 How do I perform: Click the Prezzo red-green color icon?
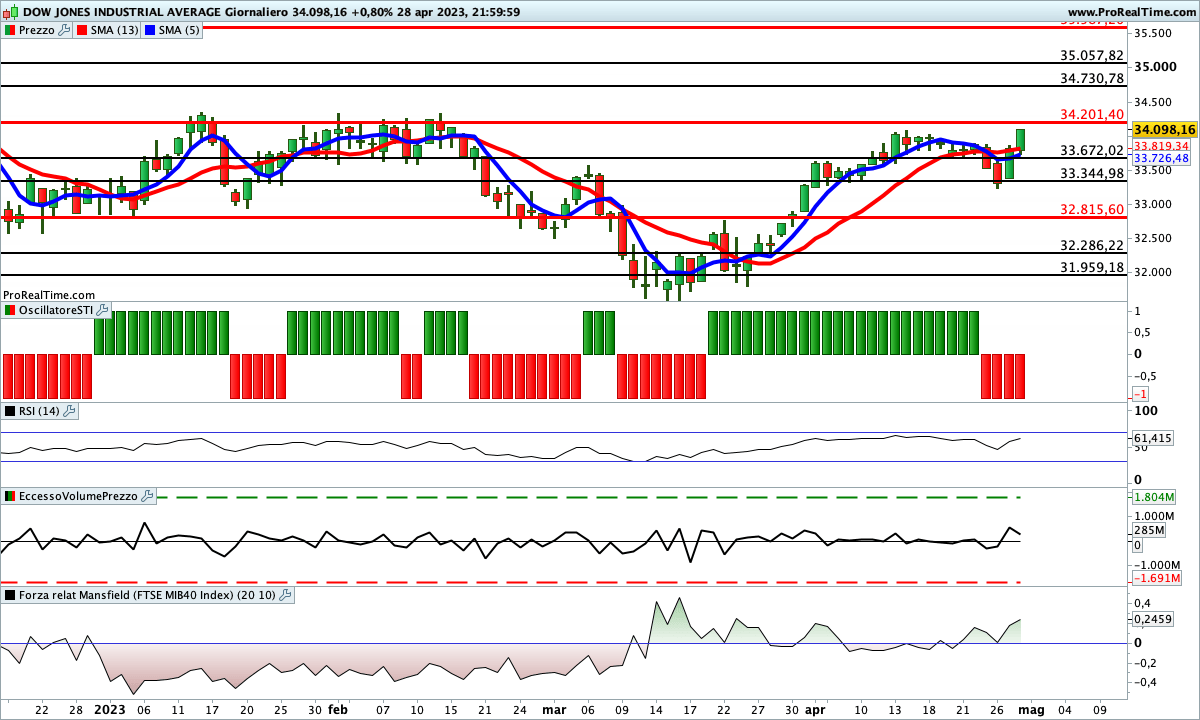click(x=9, y=30)
